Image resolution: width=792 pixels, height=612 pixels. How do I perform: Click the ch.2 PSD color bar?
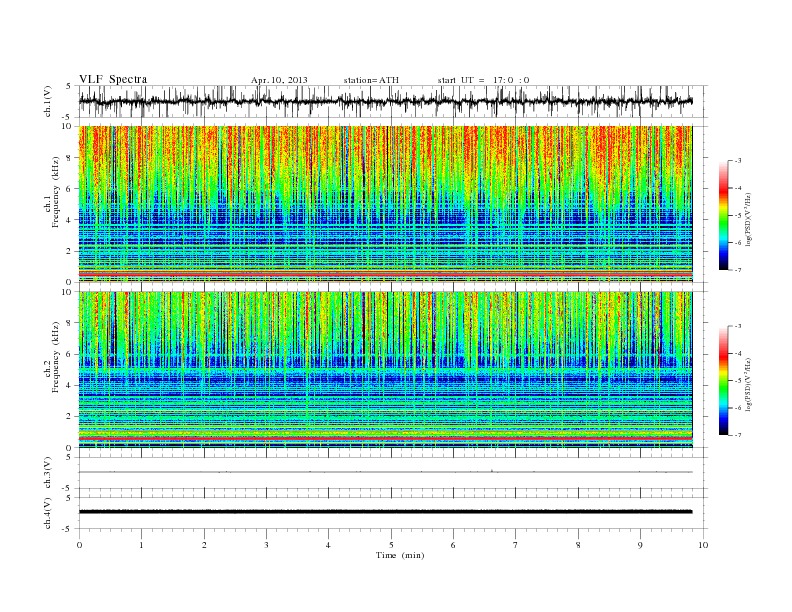(x=723, y=380)
